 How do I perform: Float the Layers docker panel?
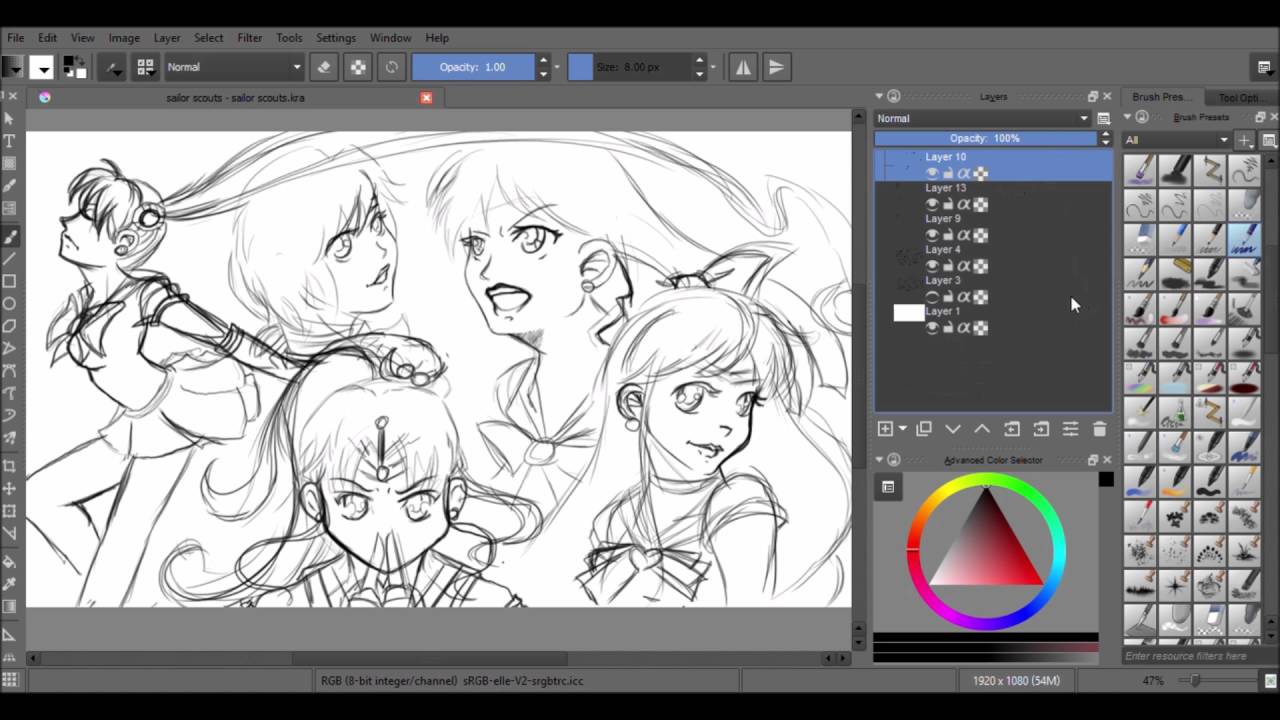pos(1093,96)
